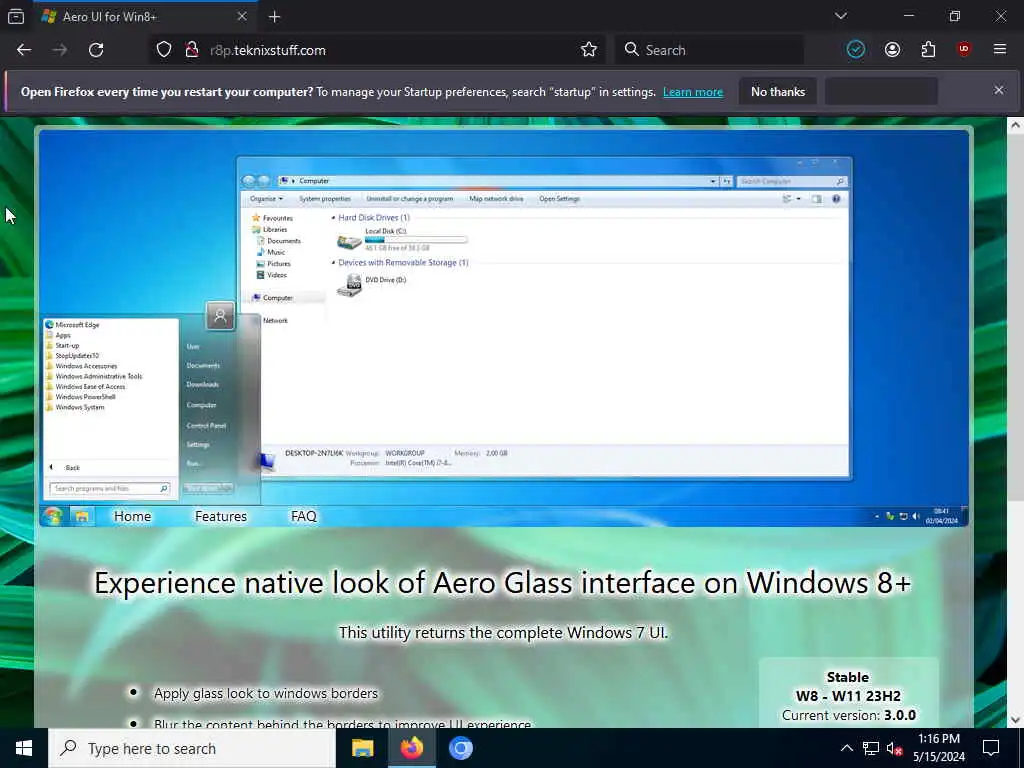
Task: Open Extensions puzzle icon
Action: point(928,50)
